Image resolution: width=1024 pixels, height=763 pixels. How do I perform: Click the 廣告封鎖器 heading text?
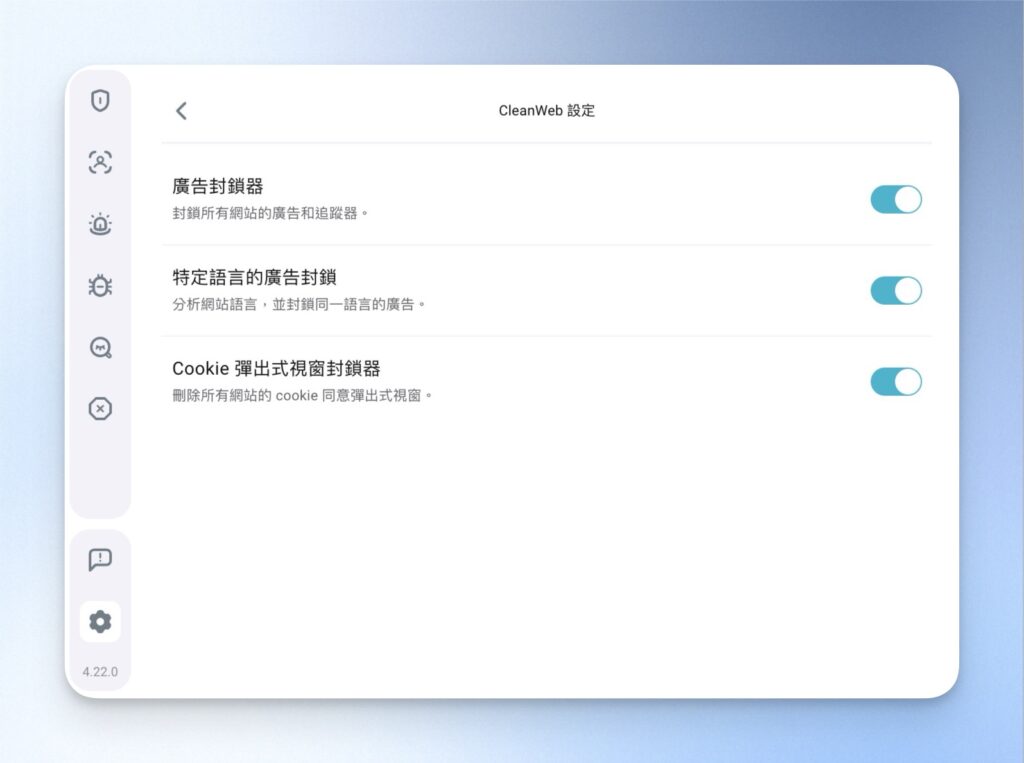coord(217,186)
